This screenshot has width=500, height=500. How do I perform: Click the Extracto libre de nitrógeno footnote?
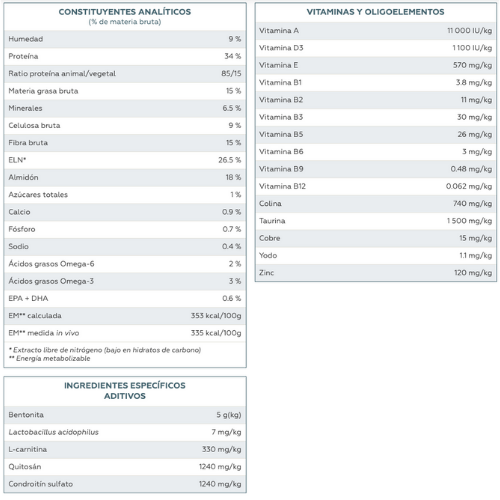pyautogui.click(x=105, y=350)
